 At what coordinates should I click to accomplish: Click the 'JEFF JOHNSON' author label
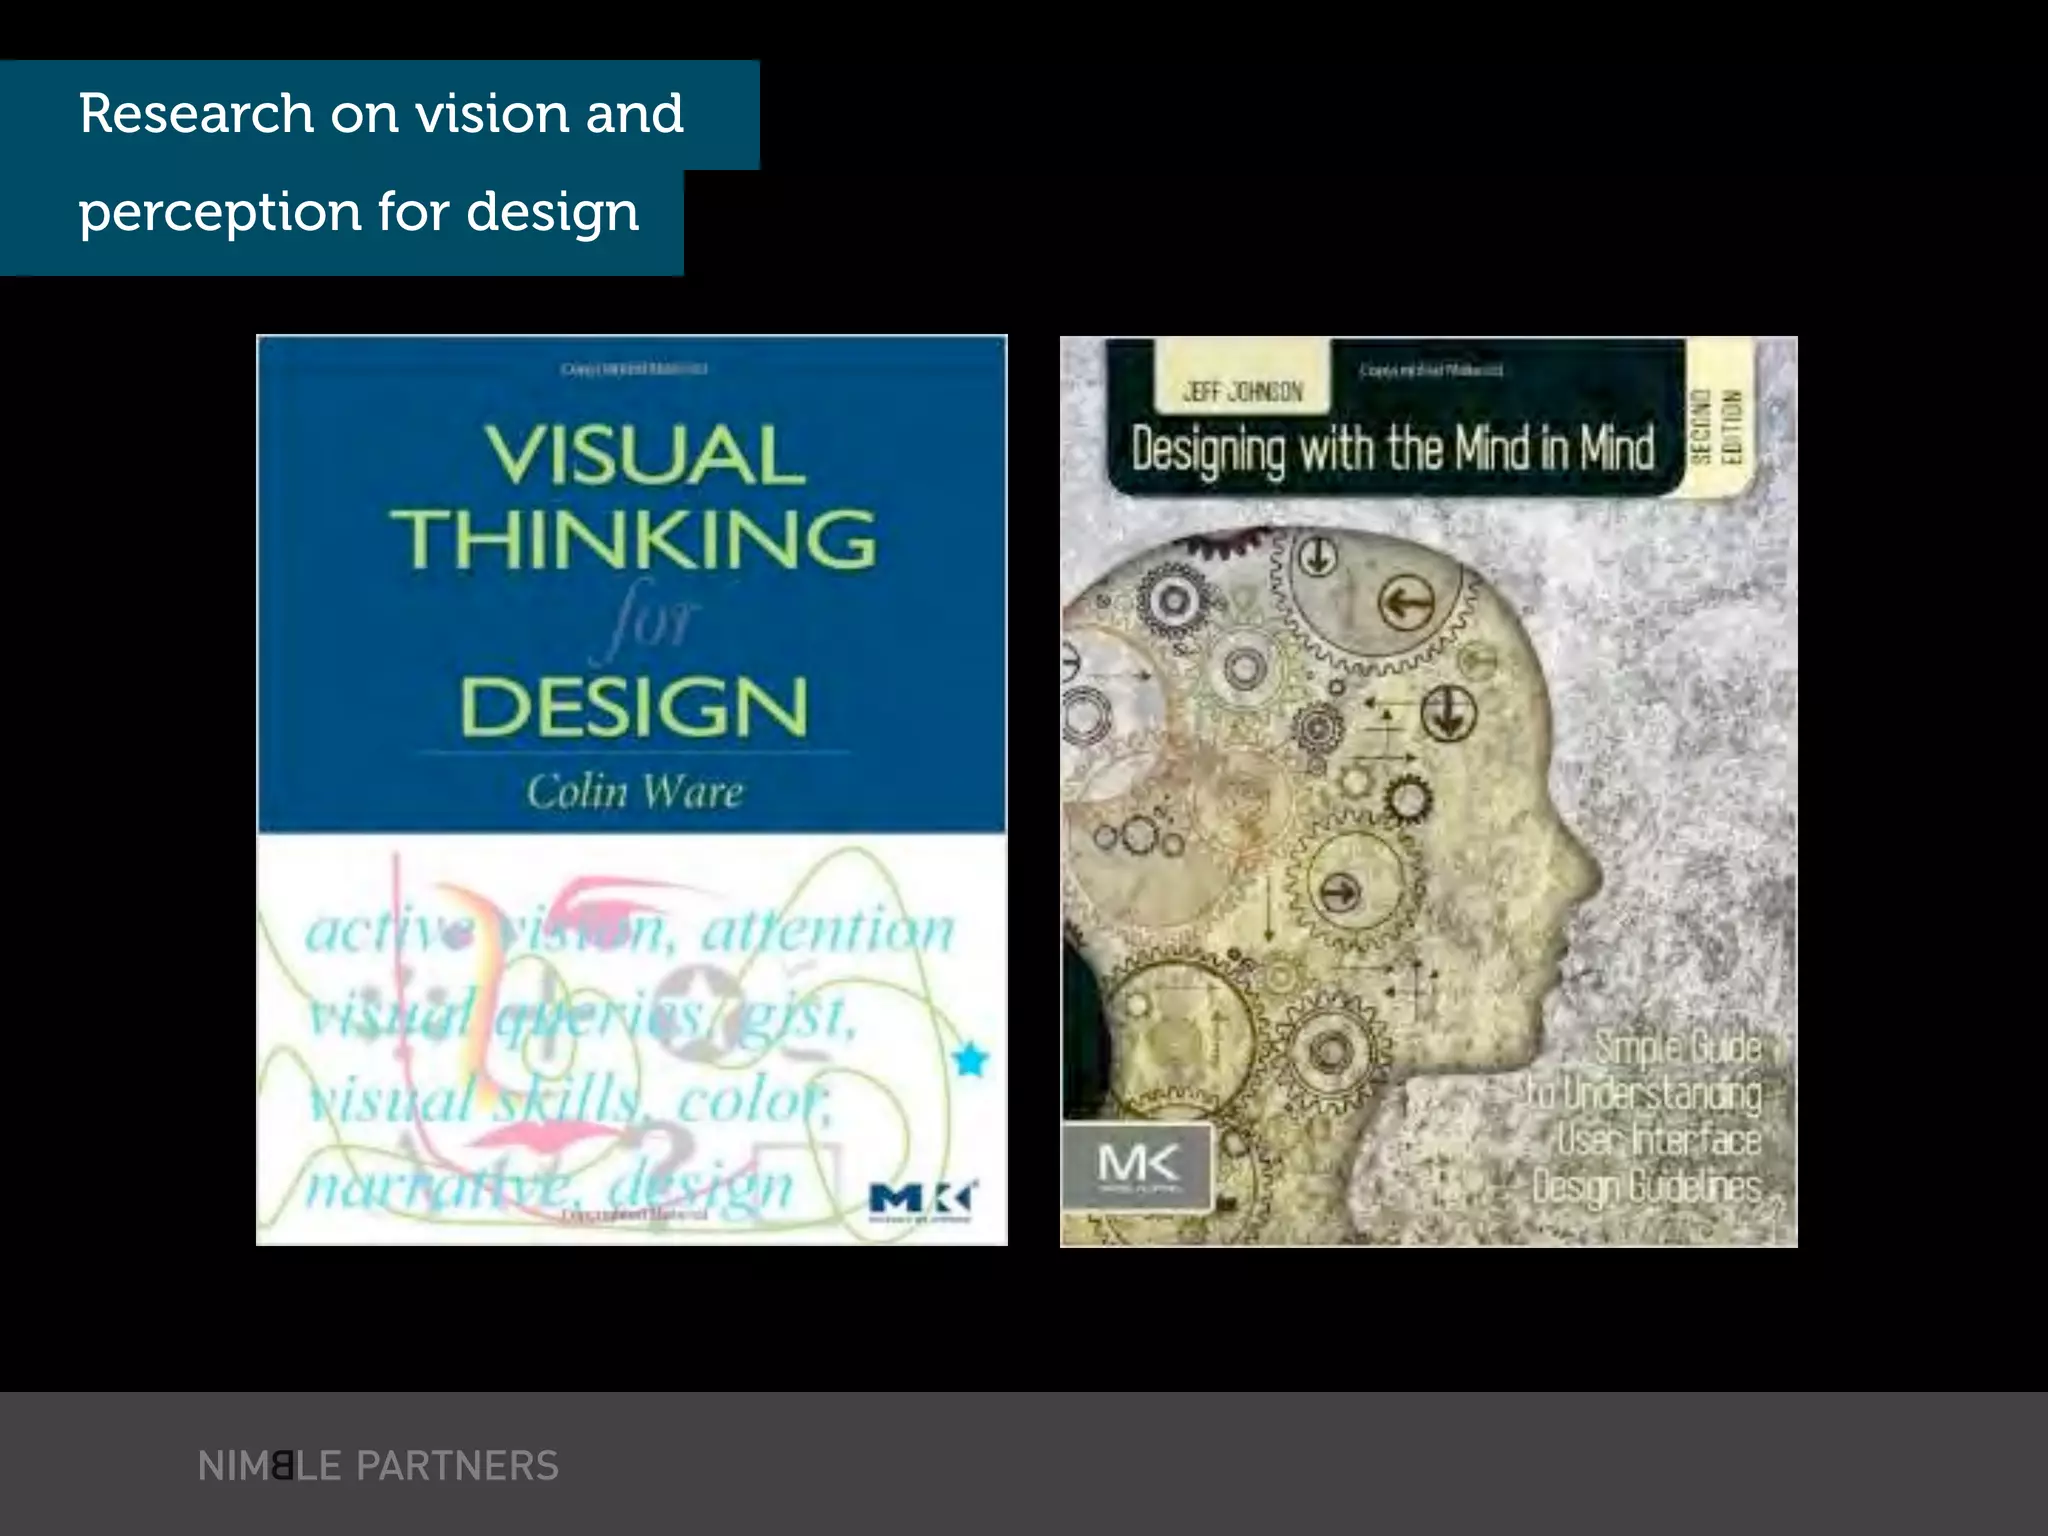[x=1243, y=391]
